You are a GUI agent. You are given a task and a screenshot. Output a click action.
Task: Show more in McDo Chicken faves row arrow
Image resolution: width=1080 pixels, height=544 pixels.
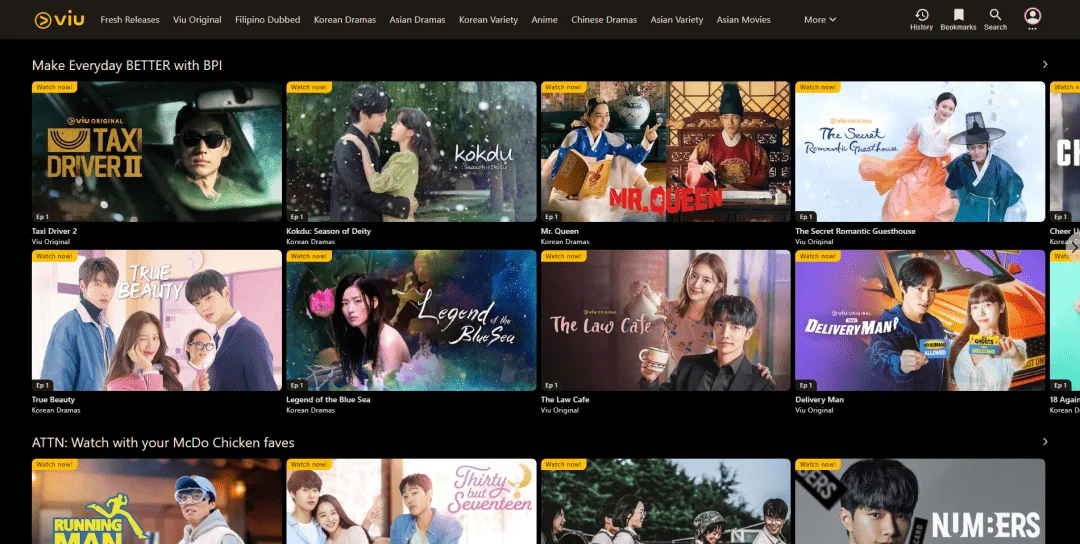1045,441
